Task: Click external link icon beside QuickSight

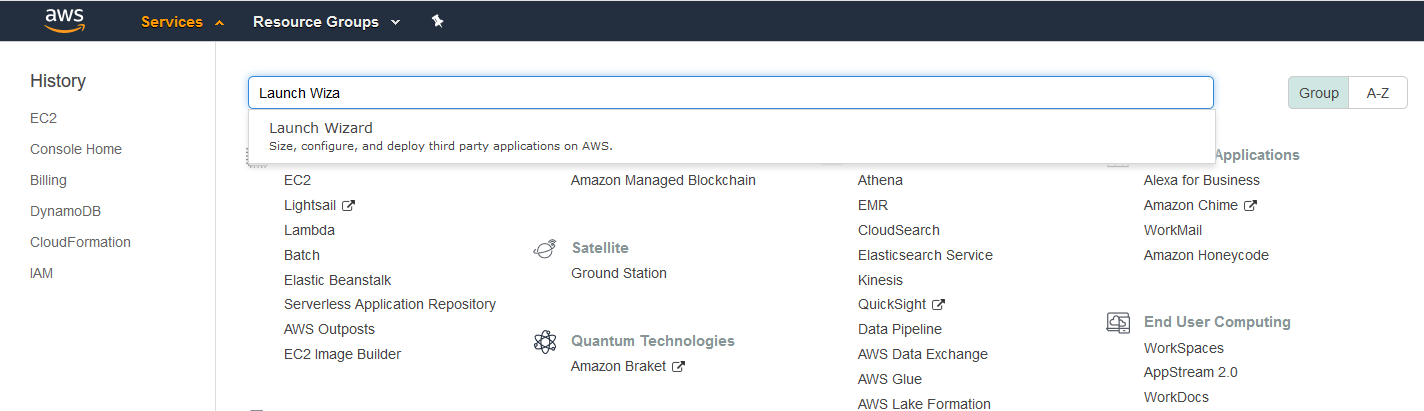Action: 938,304
